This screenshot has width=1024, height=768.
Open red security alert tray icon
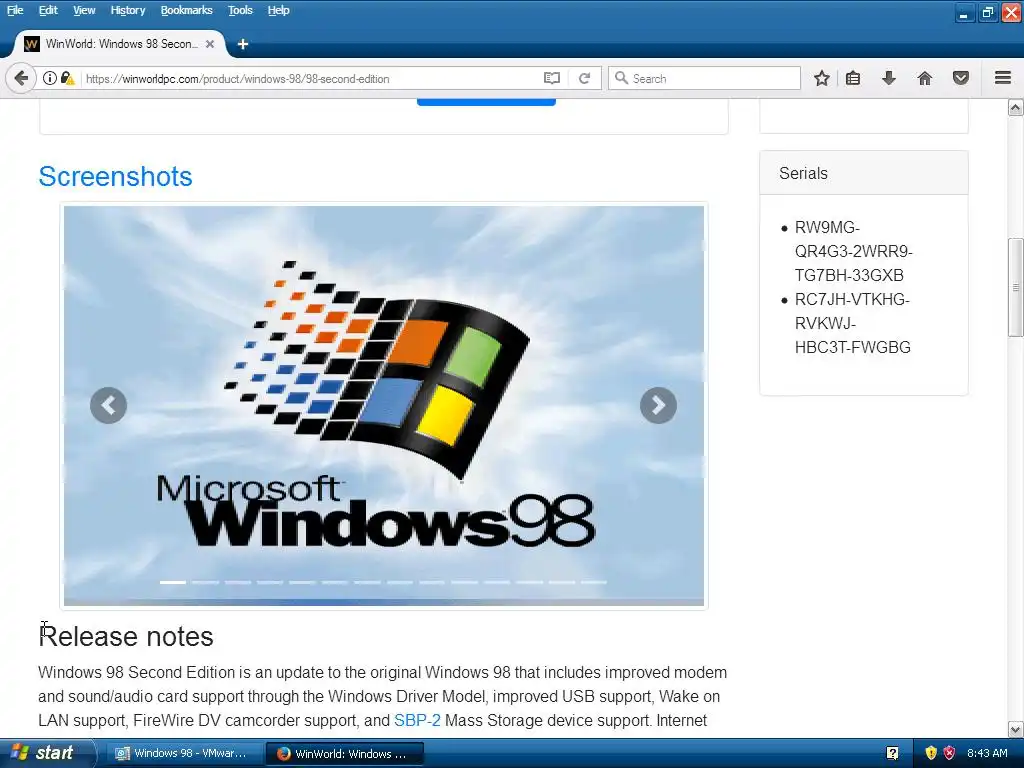[x=949, y=753]
